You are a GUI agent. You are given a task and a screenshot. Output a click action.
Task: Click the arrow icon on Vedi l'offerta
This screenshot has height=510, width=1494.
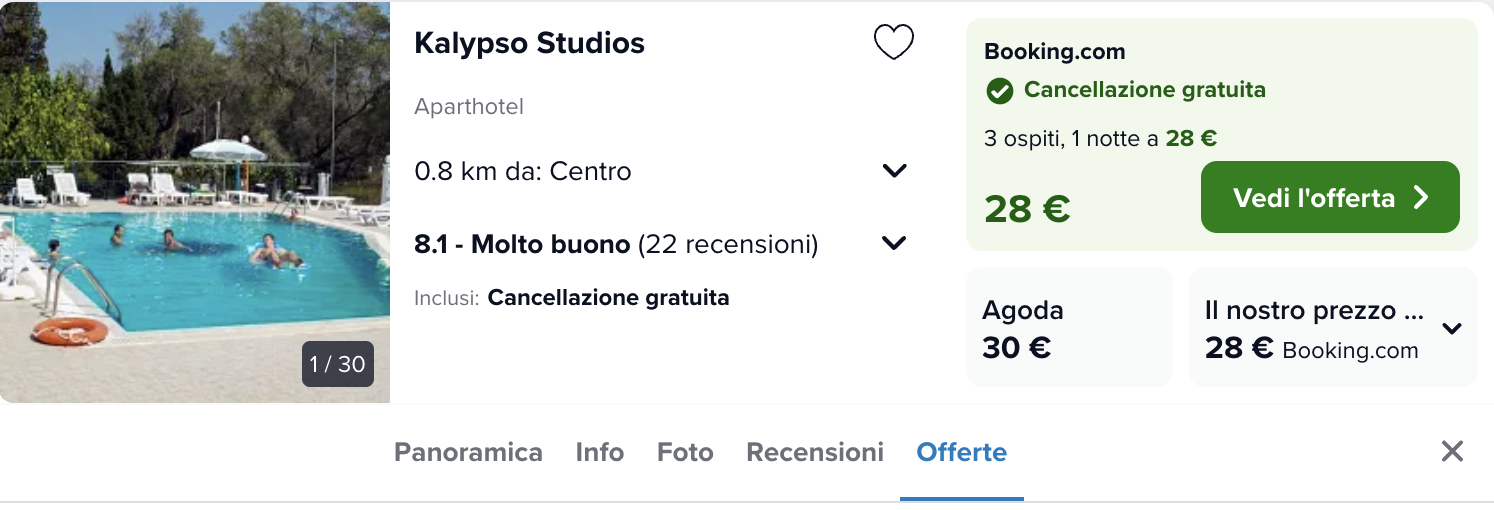pos(1420,198)
